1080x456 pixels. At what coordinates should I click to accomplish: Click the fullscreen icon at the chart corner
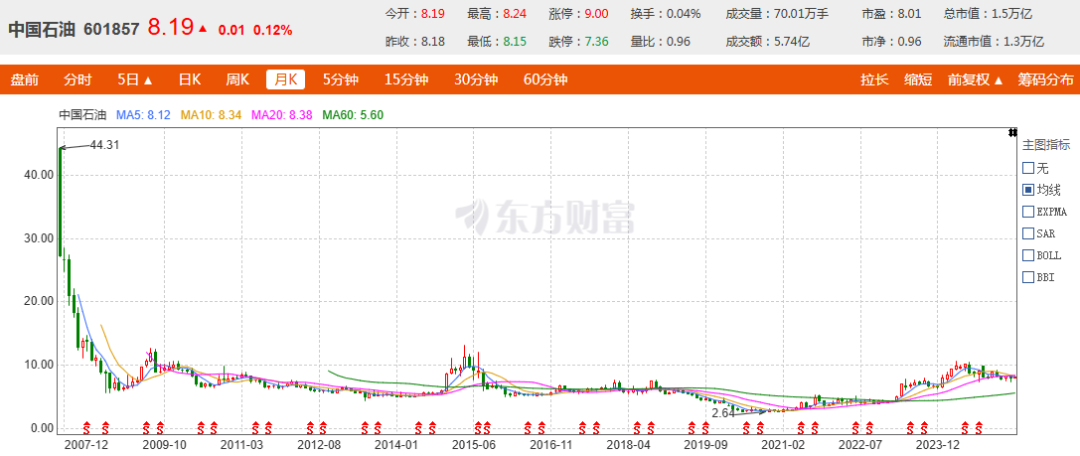[x=1012, y=132]
